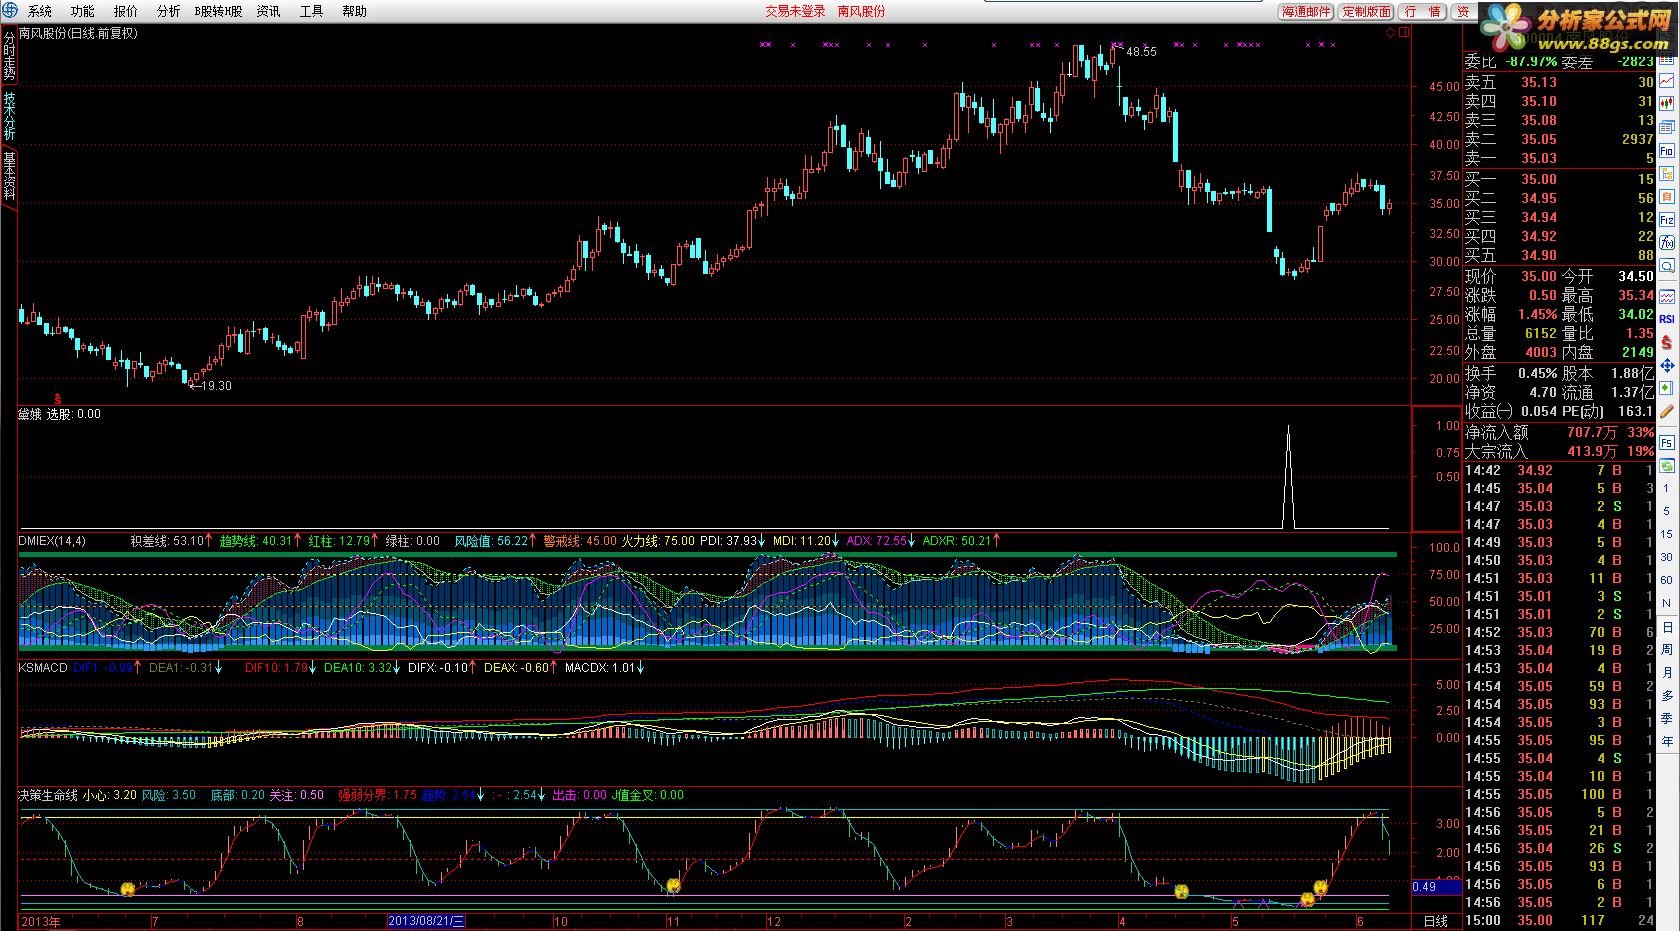Click the 买一 price 35.00
The height and width of the screenshot is (931, 1680).
pyautogui.click(x=1539, y=179)
